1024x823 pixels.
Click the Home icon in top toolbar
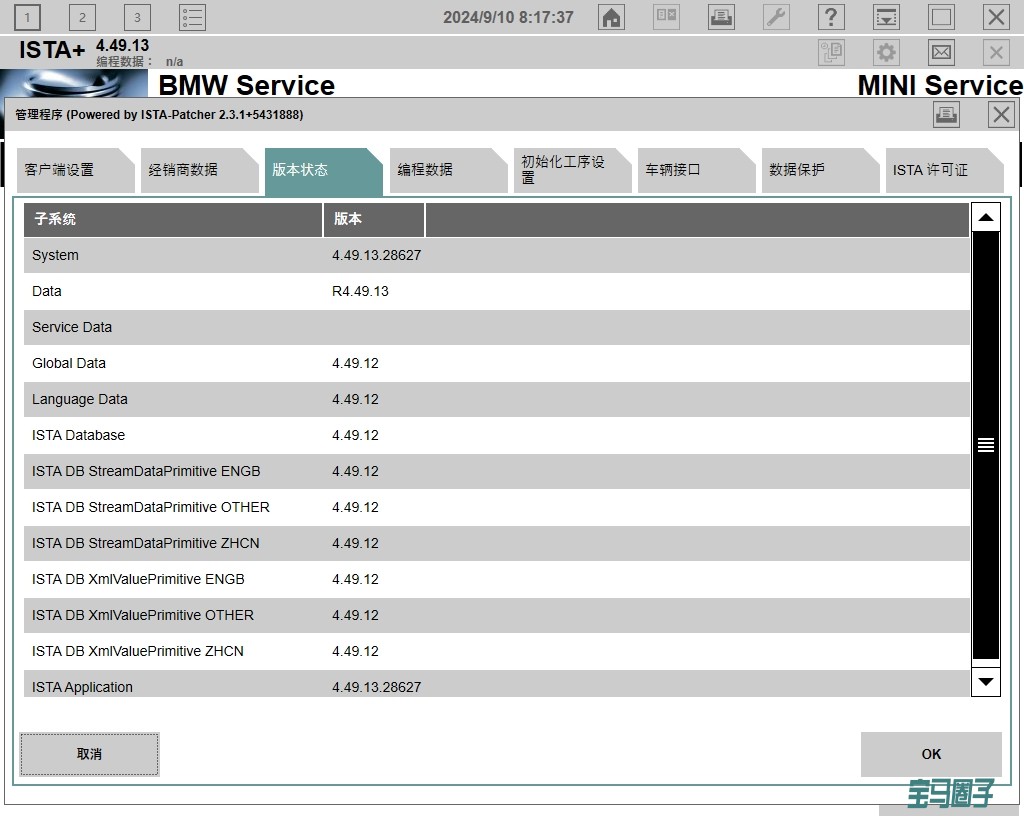(x=611, y=17)
